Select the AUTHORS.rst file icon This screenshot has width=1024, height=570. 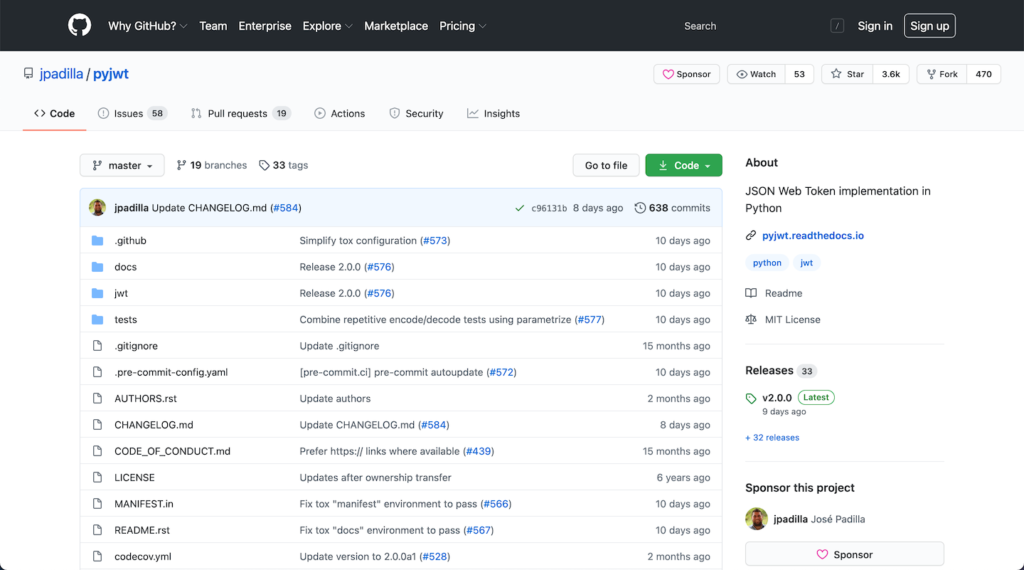(97, 398)
